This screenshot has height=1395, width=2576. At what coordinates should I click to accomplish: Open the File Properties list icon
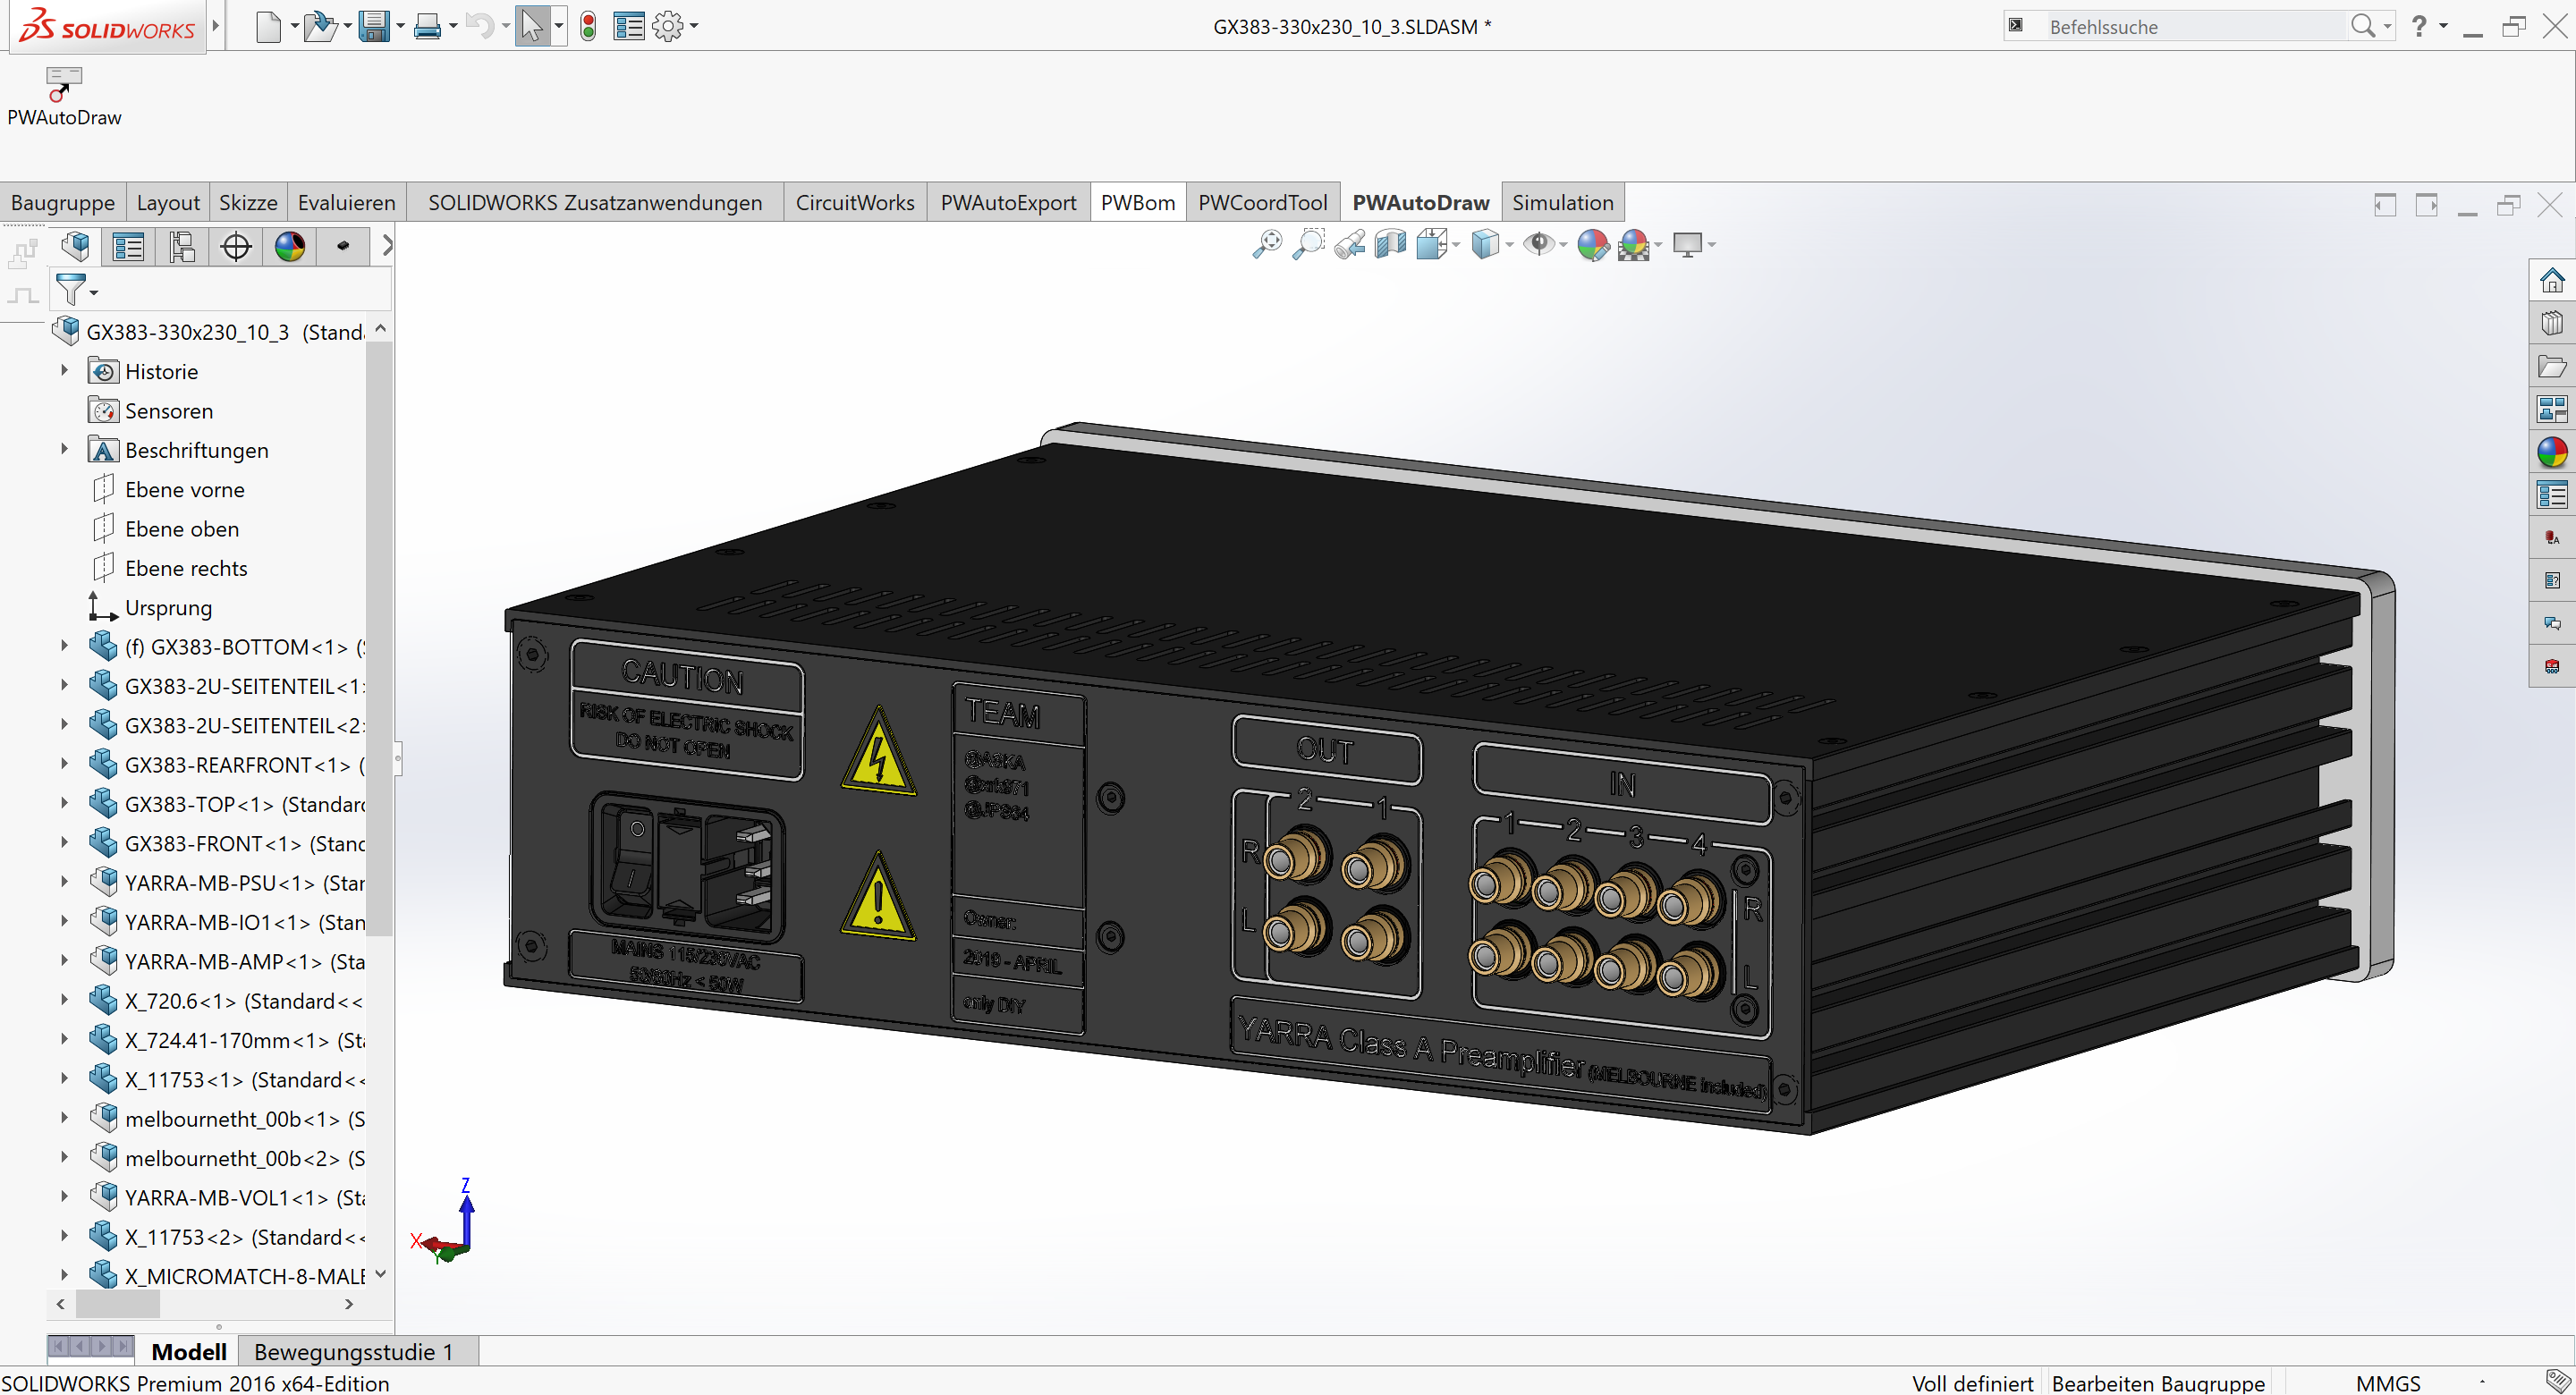click(x=629, y=26)
